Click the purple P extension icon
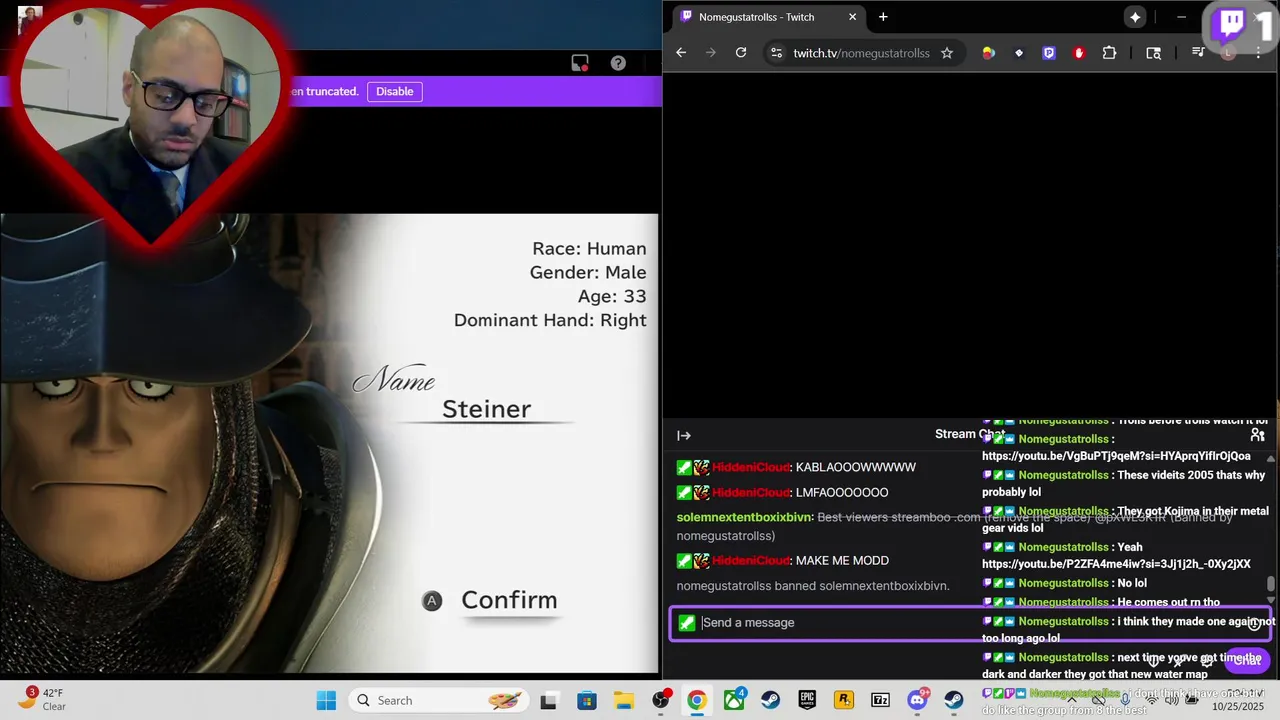 pos(1049,53)
